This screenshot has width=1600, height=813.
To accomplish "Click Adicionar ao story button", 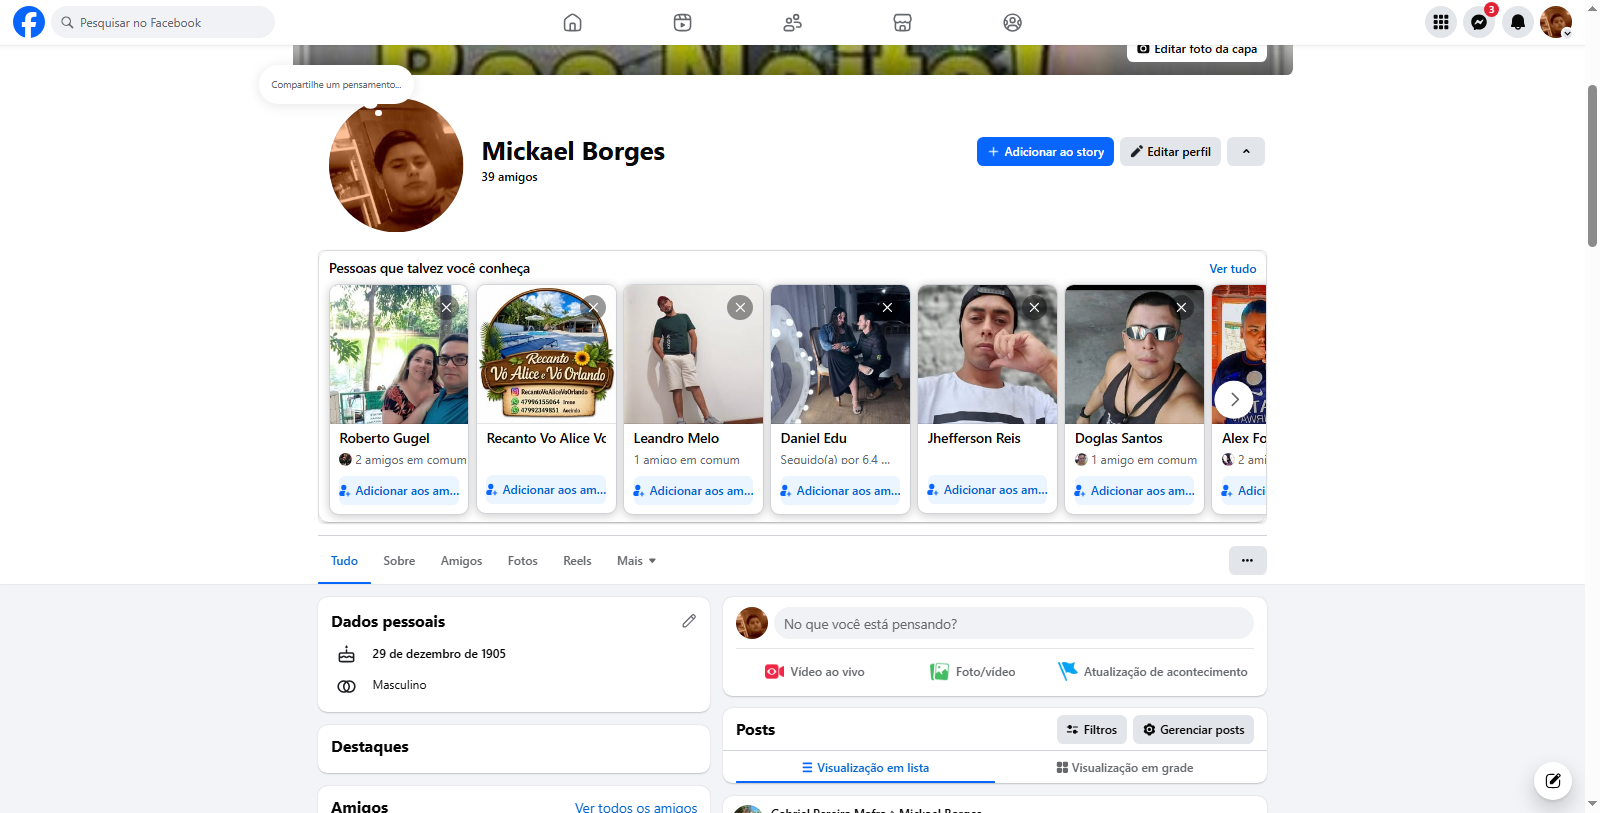I will coord(1045,152).
